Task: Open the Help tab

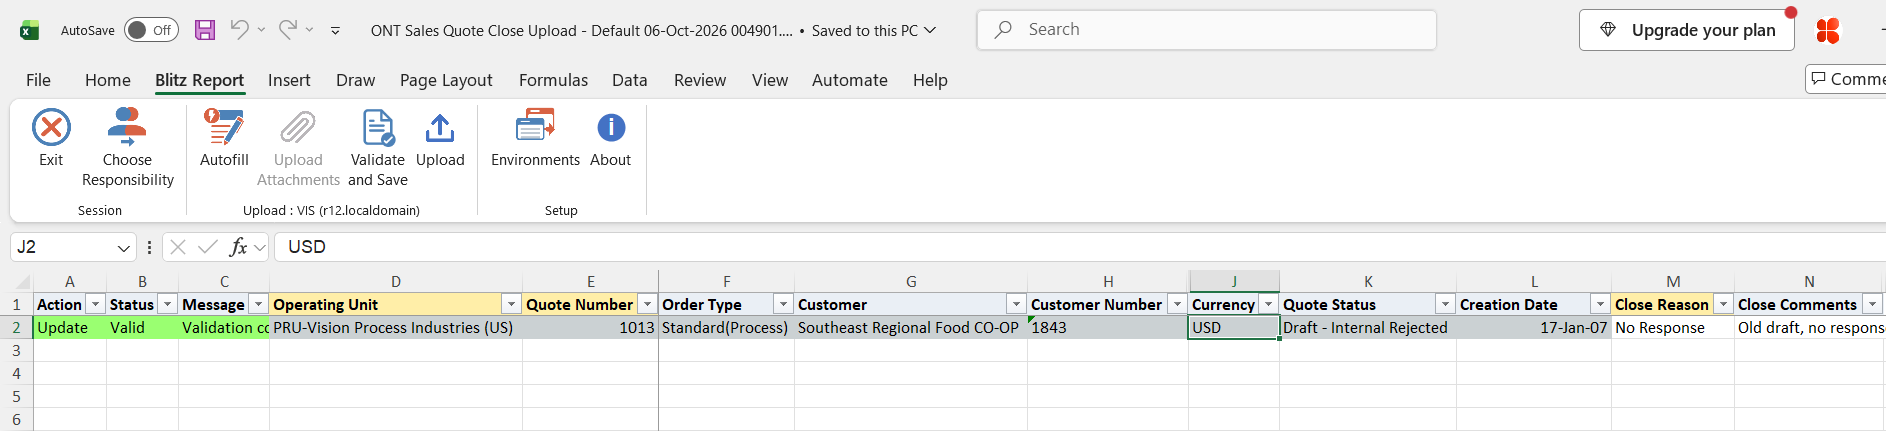Action: pyautogui.click(x=930, y=80)
